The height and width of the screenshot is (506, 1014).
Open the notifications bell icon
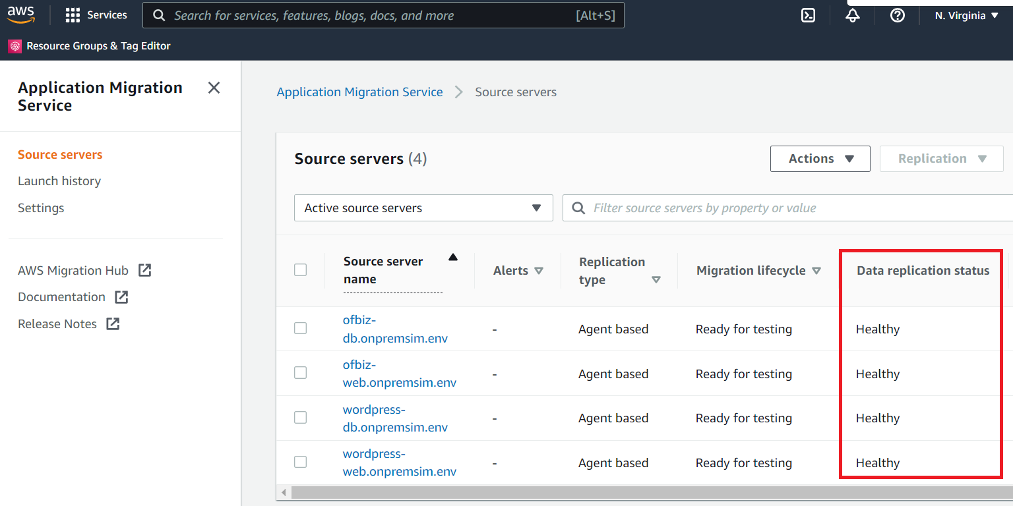(x=853, y=15)
